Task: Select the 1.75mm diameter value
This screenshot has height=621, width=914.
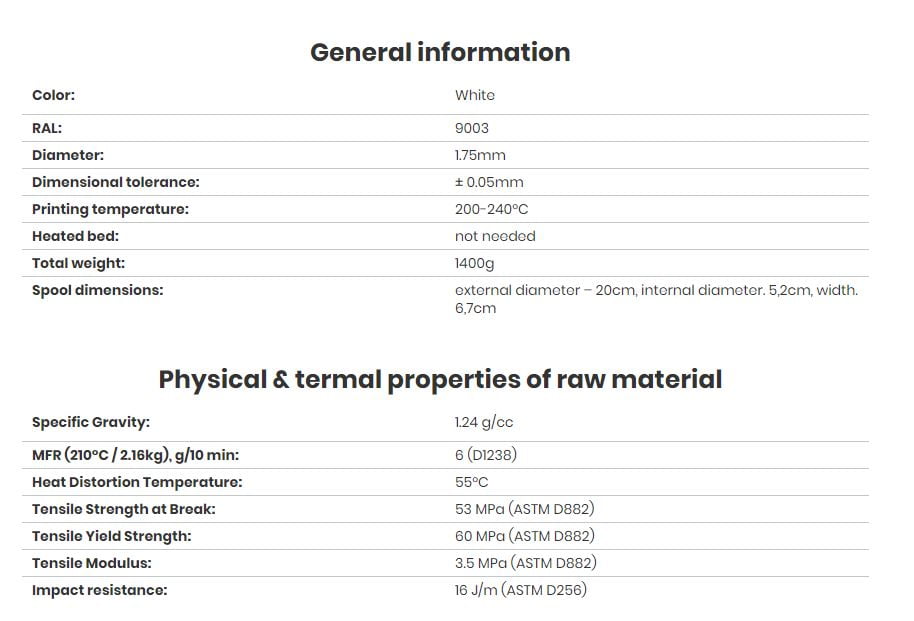Action: click(480, 155)
